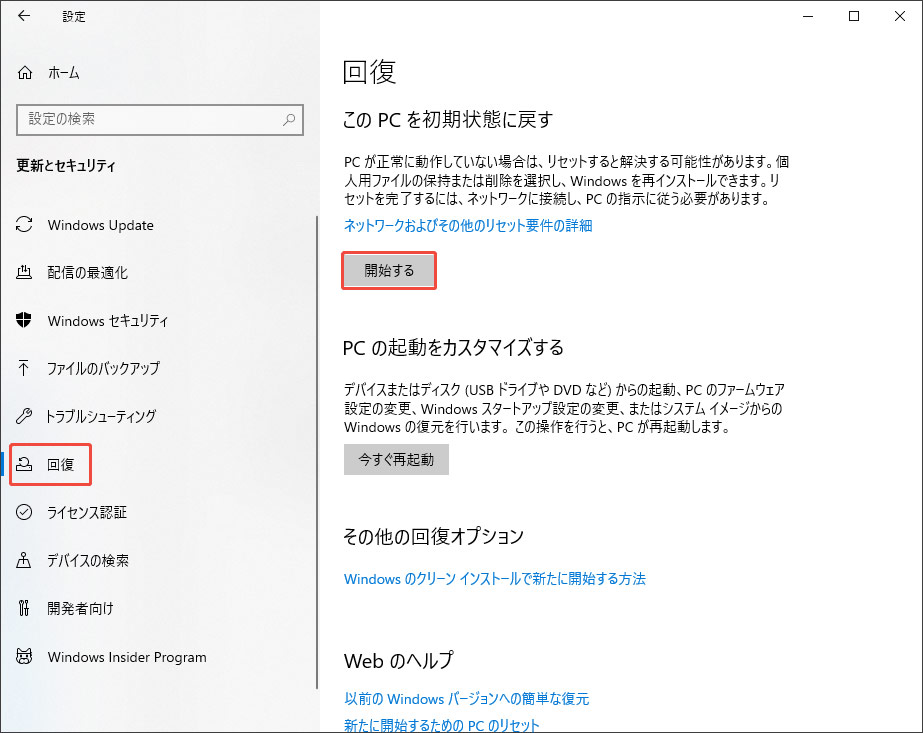Click 今すぐ再起動 for advanced startup
The image size is (923, 733).
click(396, 459)
